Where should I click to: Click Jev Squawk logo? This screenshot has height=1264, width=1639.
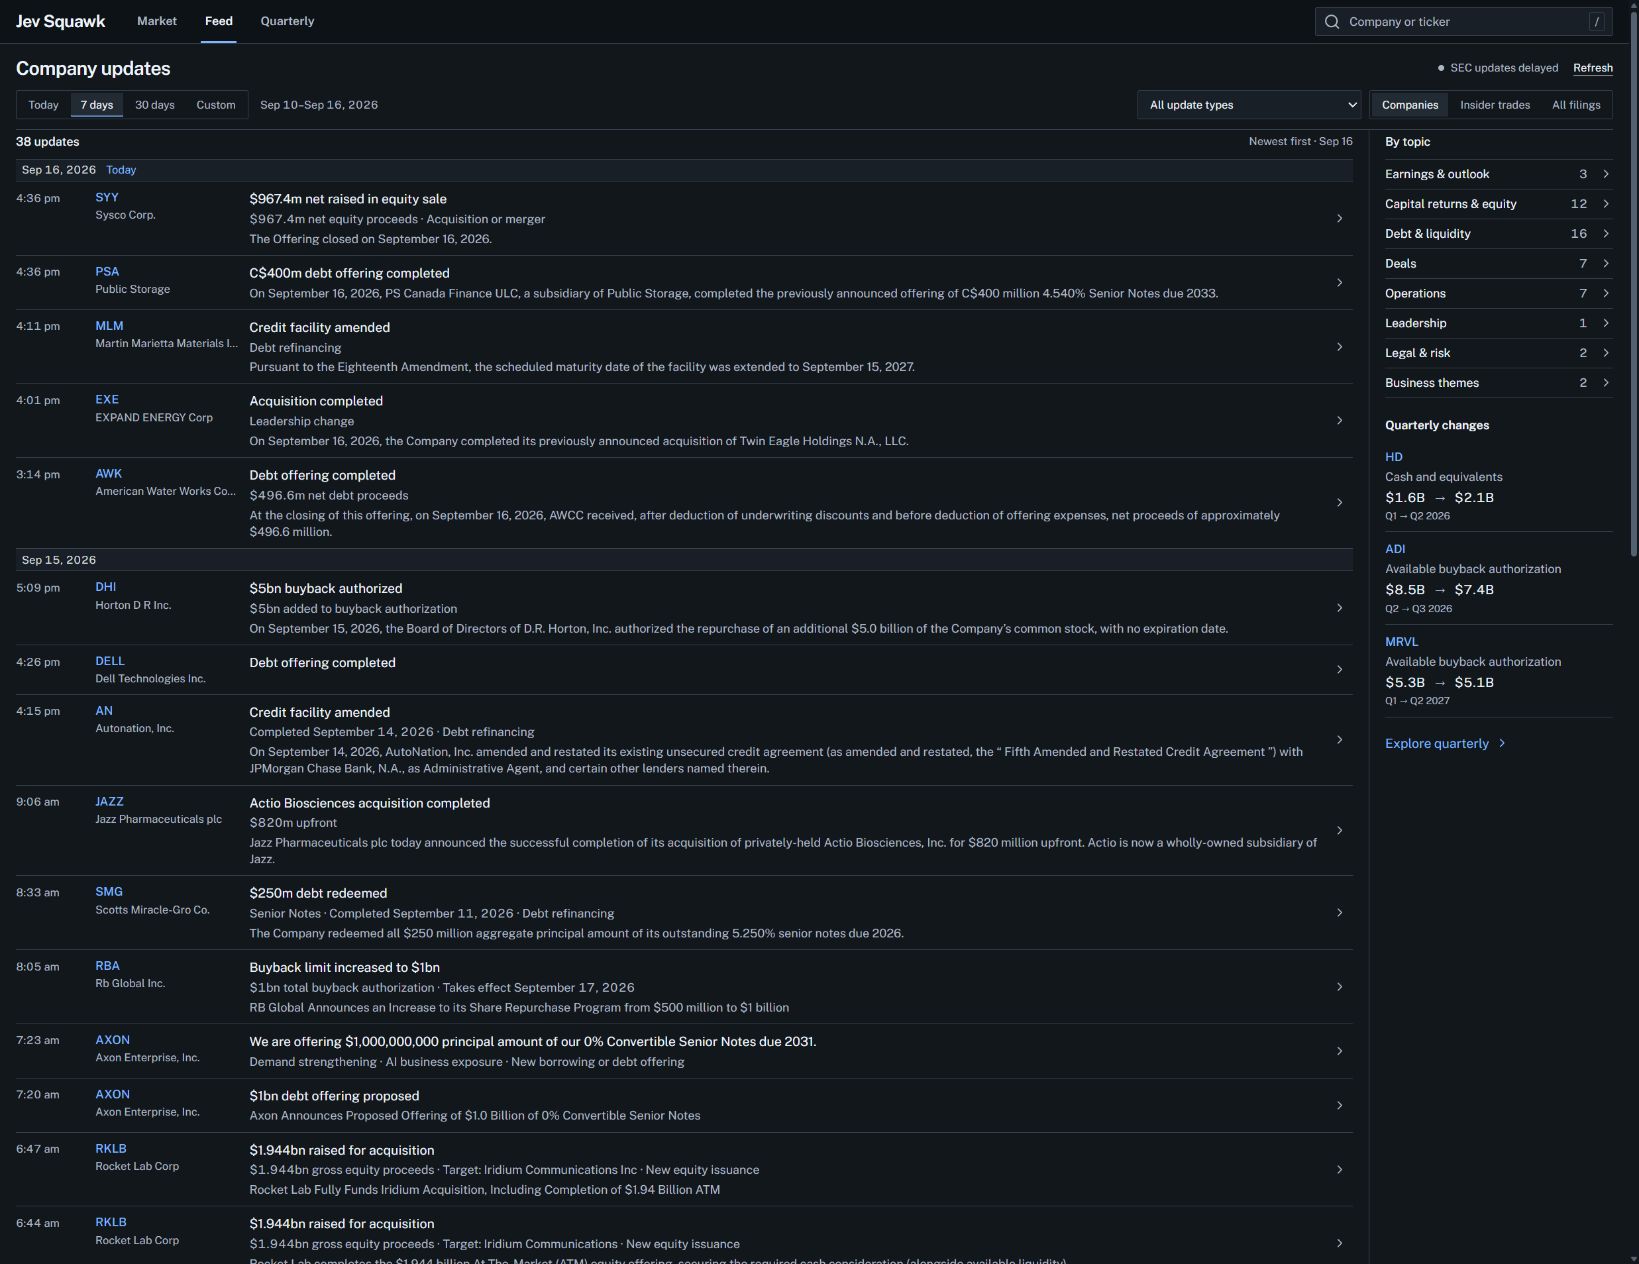[x=60, y=21]
